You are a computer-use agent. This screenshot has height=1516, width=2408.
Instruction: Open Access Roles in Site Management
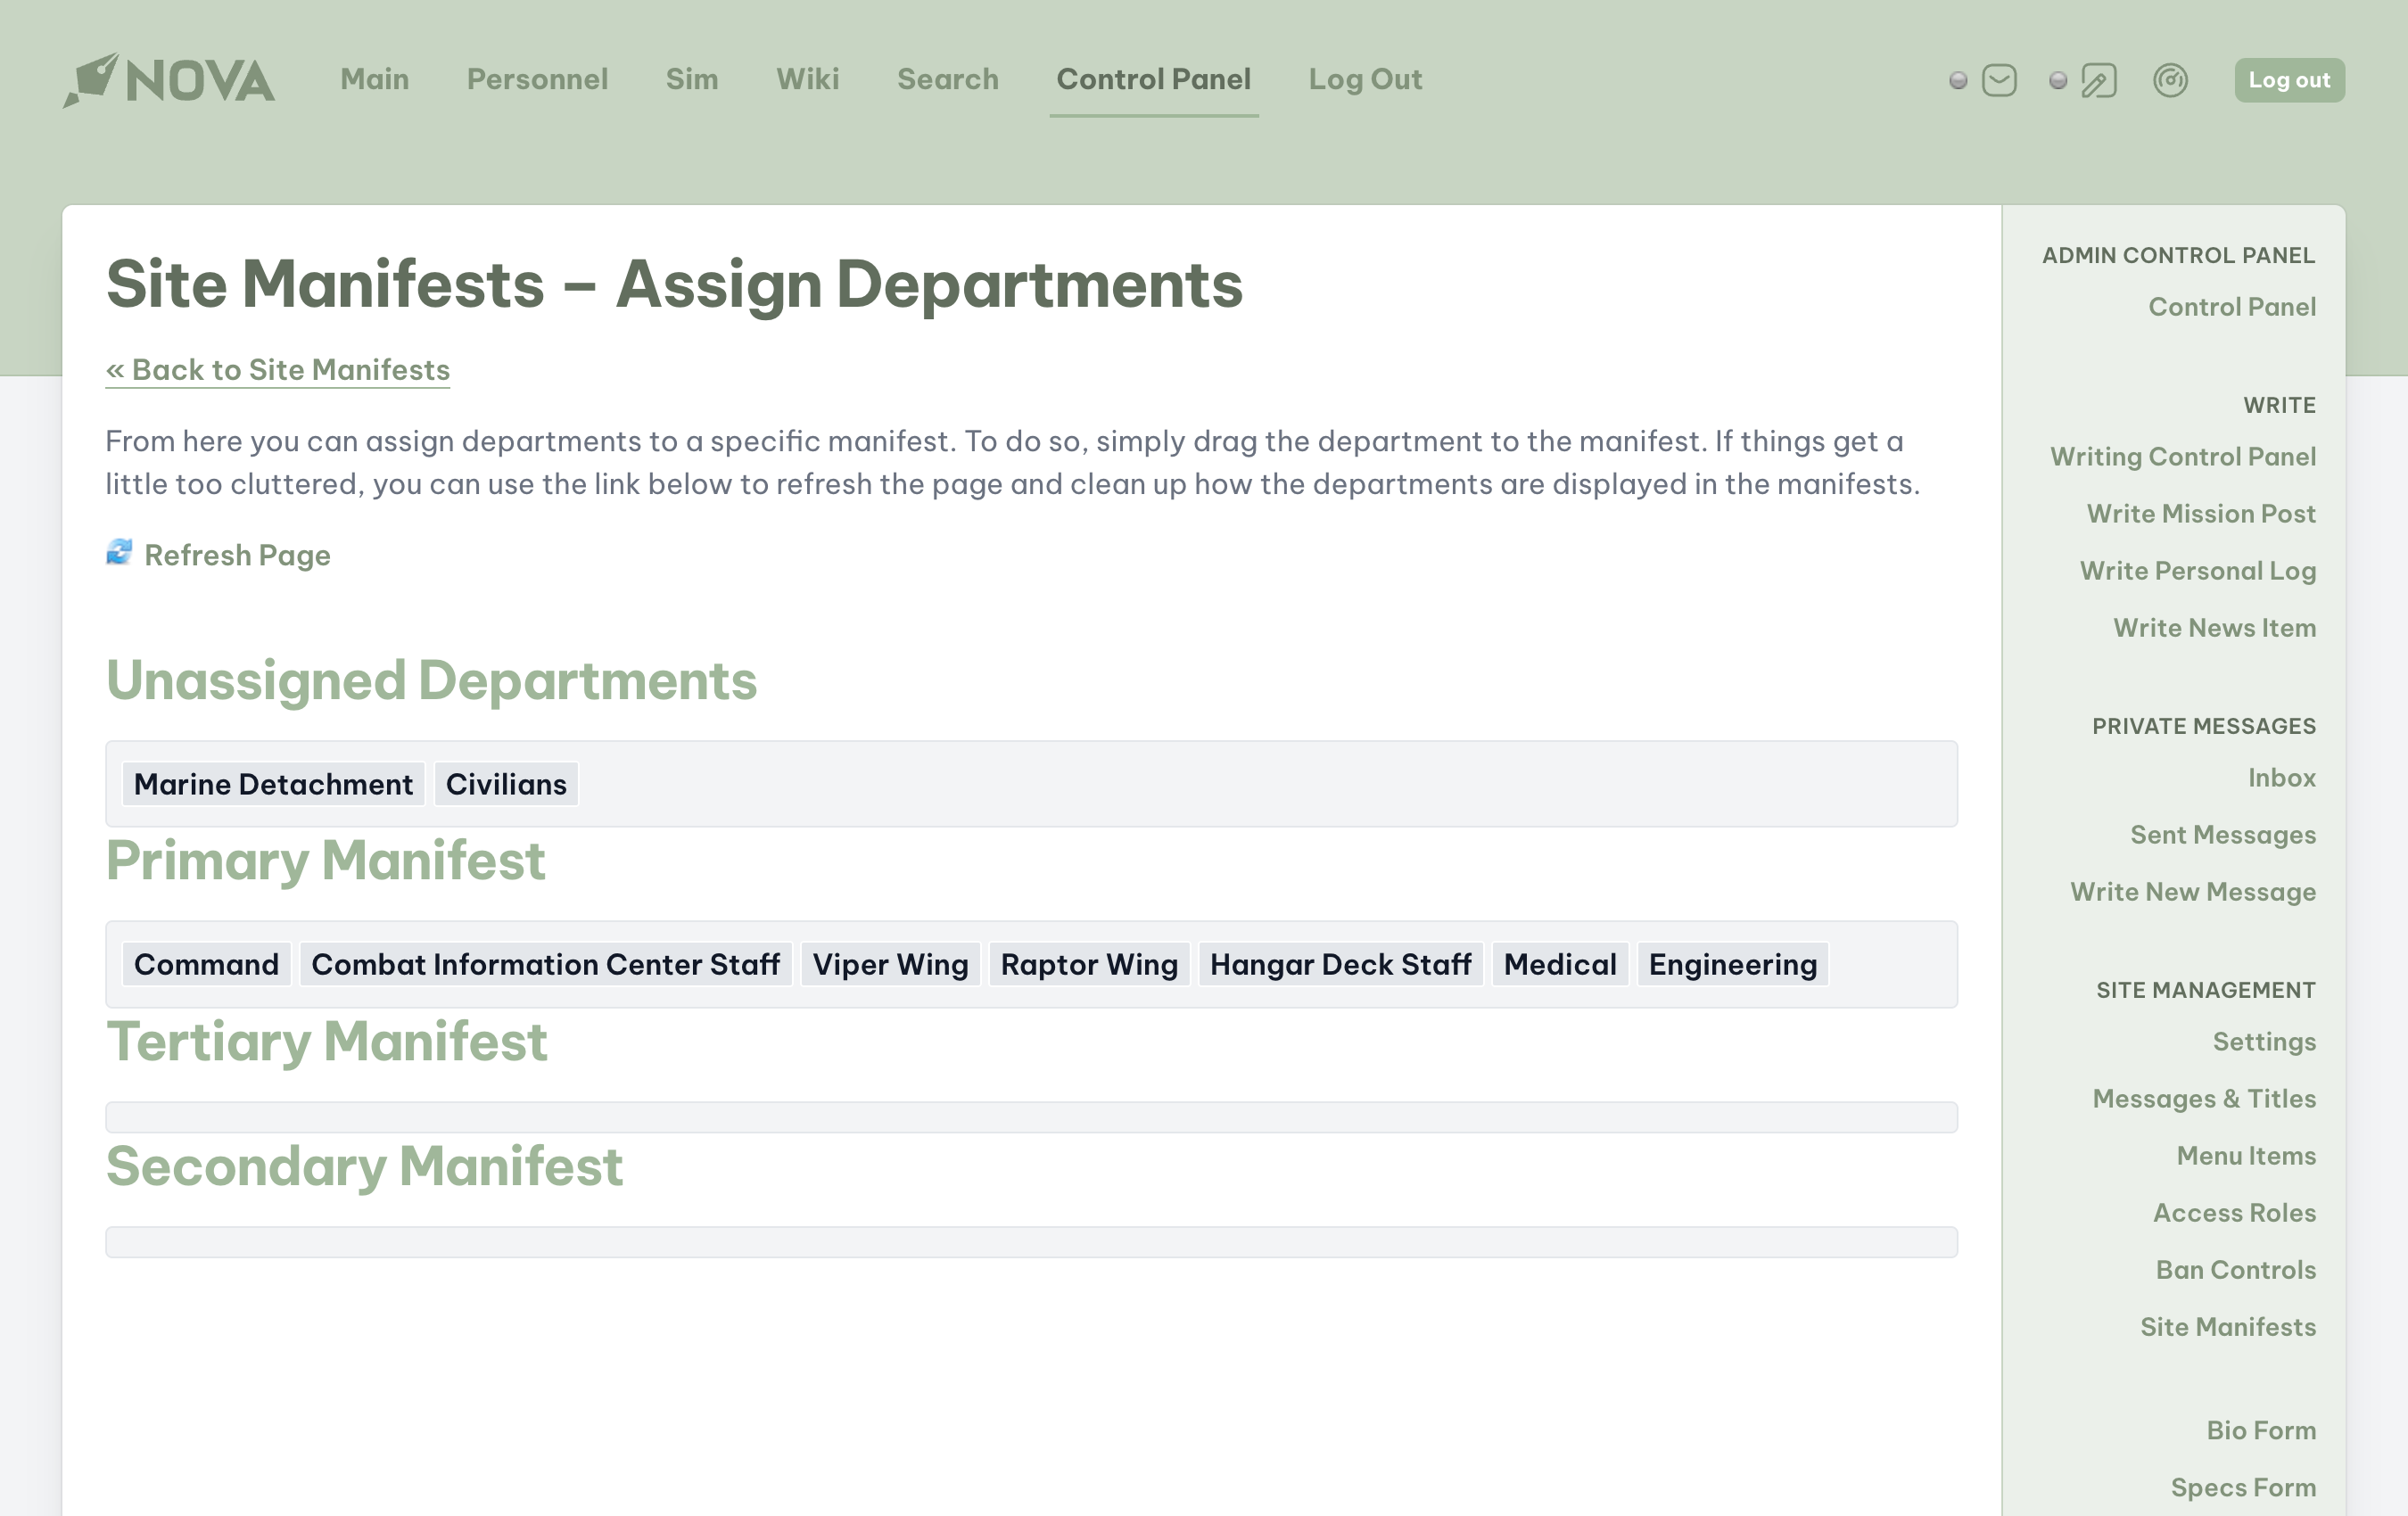[x=2234, y=1212]
